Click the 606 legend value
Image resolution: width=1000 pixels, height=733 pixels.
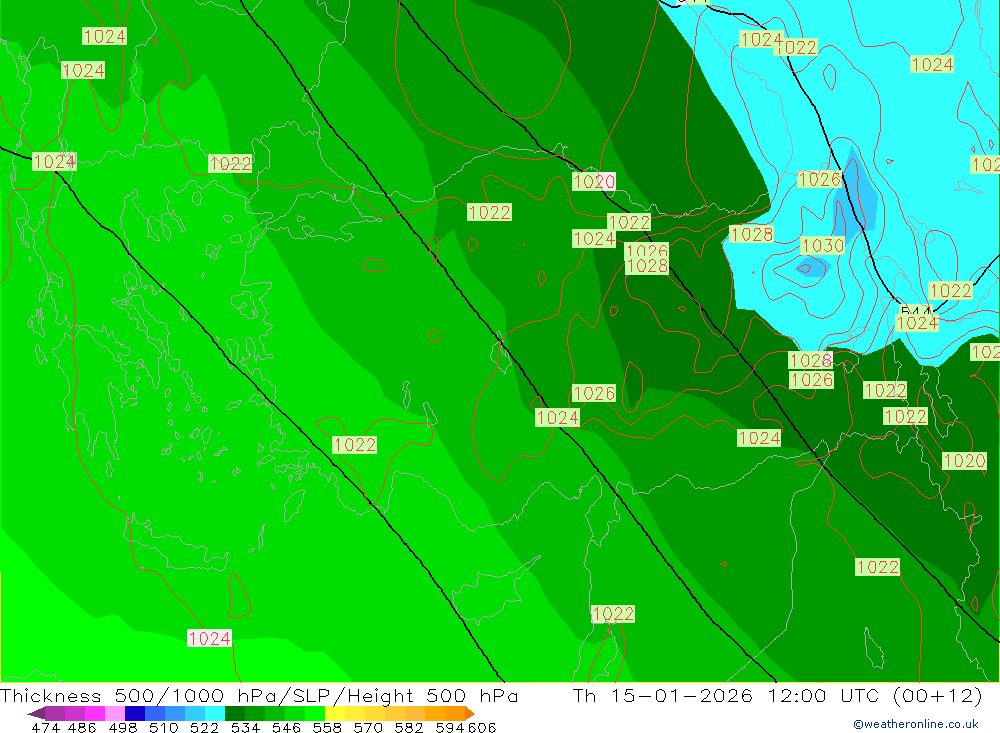482,727
